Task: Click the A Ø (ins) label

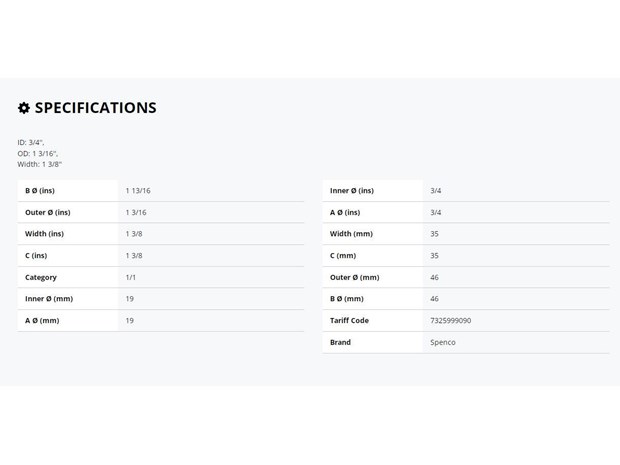Action: [345, 212]
